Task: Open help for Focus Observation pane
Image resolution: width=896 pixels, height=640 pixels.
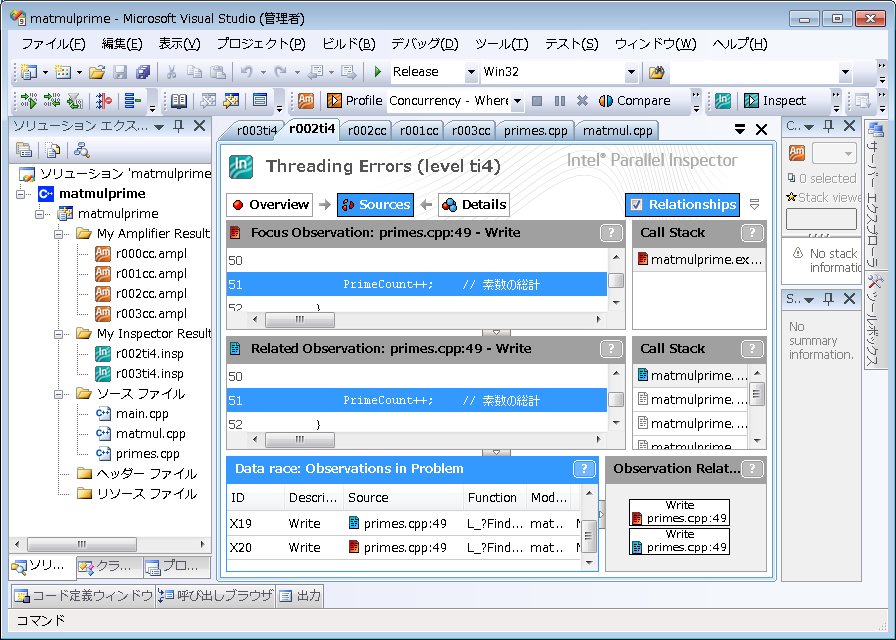Action: [611, 233]
